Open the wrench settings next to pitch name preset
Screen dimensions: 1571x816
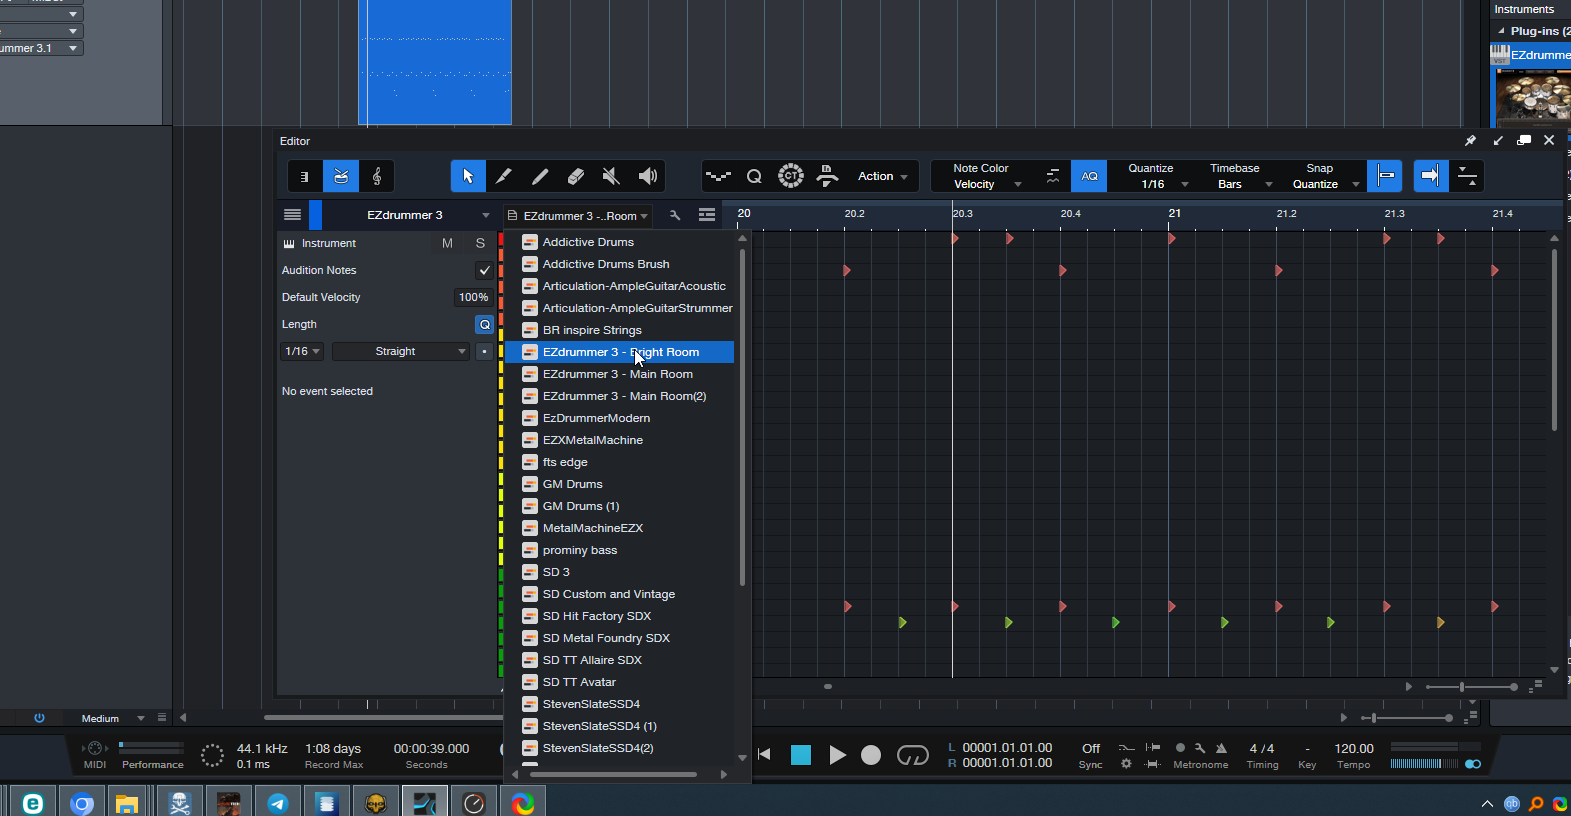[x=675, y=215]
